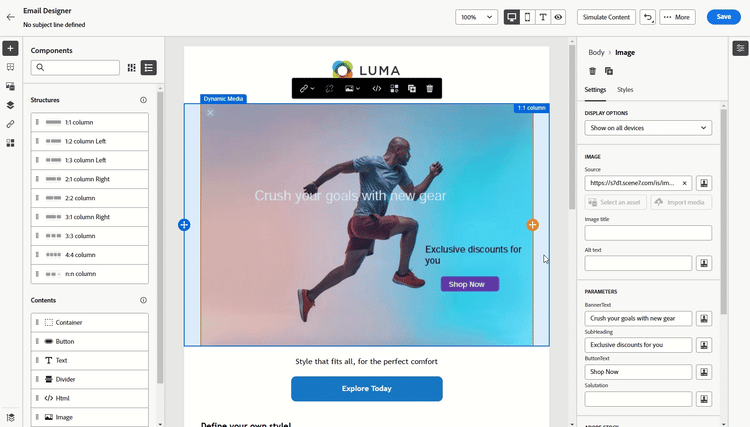Screen dimensions: 750x427
Task: Close the Dynamic Media image selection X
Action: (x=210, y=113)
